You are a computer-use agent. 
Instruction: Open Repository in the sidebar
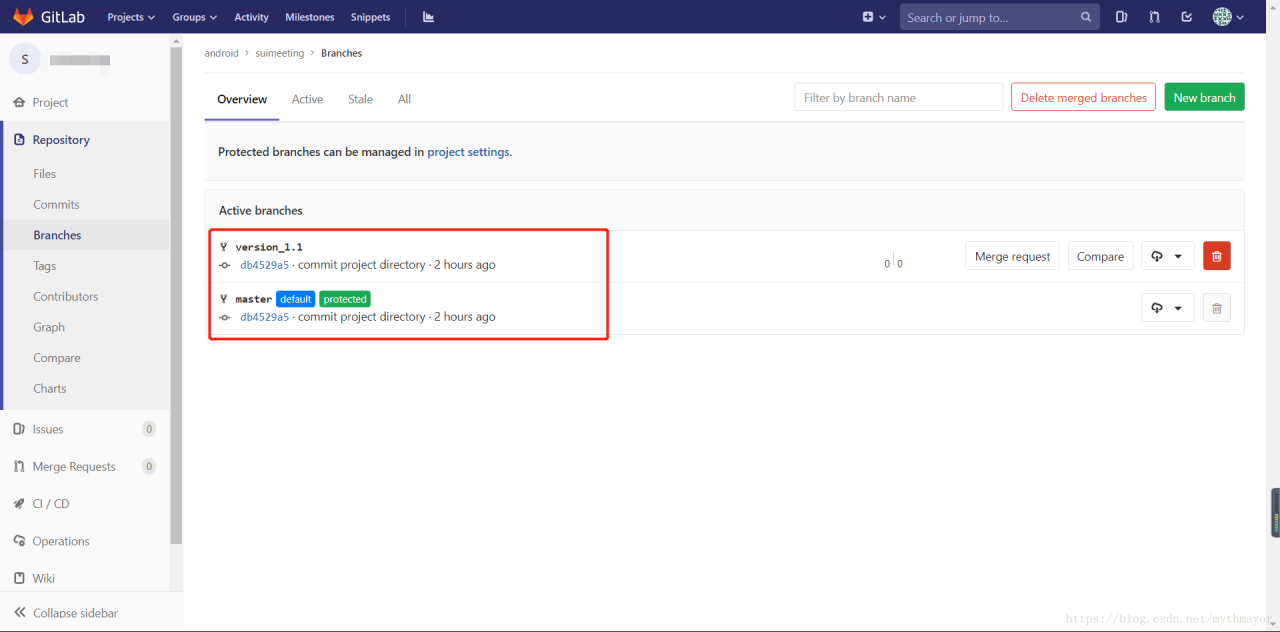[61, 140]
